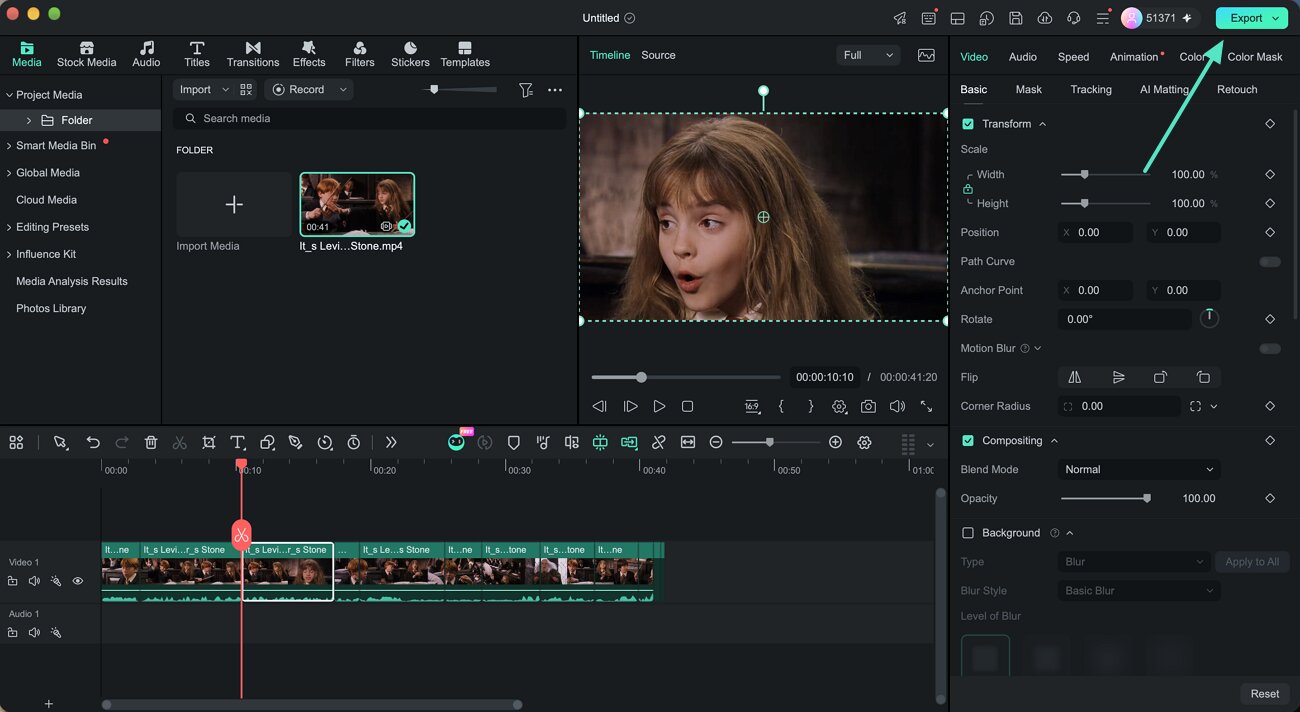The height and width of the screenshot is (712, 1300).
Task: Open the Filters tab
Action: [x=360, y=54]
